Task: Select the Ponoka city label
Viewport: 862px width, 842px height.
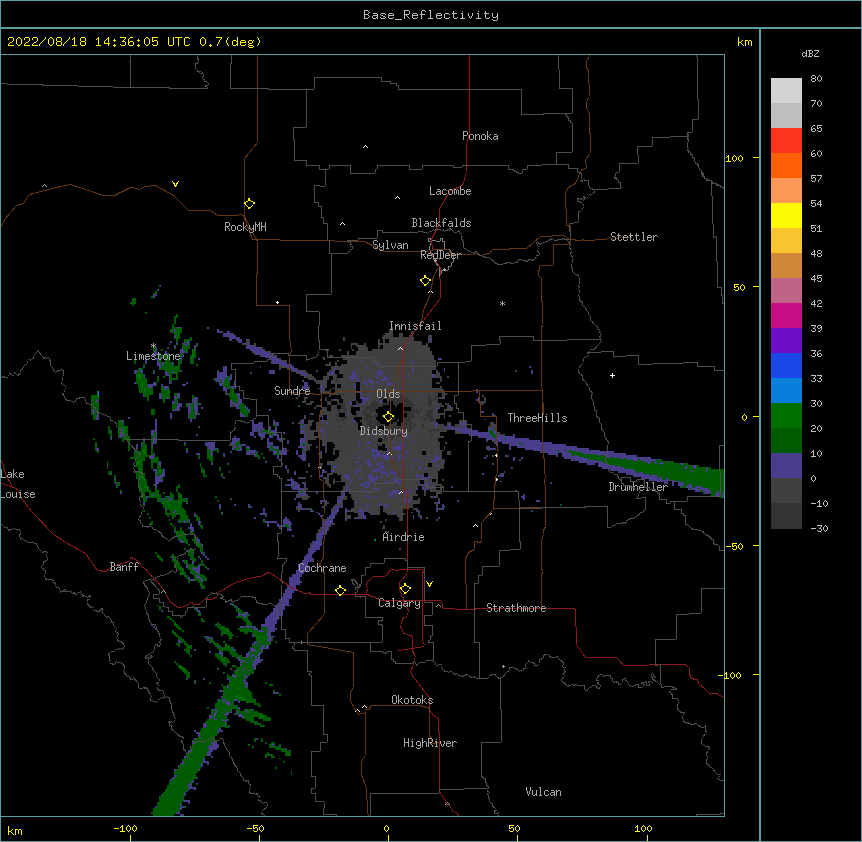Action: click(x=480, y=136)
